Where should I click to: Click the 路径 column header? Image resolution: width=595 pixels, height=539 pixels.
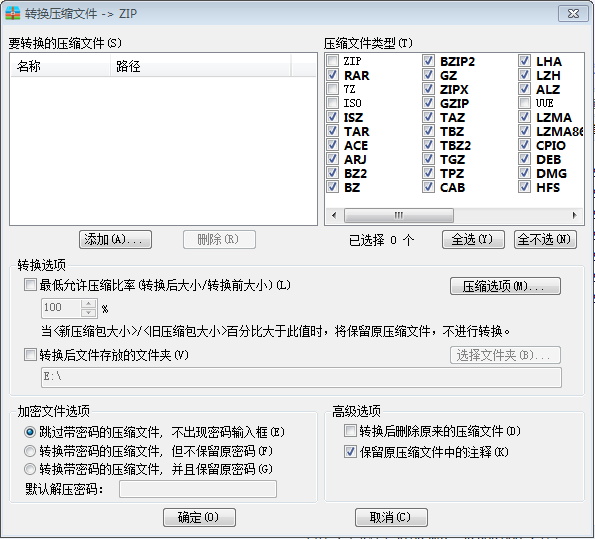coord(201,66)
